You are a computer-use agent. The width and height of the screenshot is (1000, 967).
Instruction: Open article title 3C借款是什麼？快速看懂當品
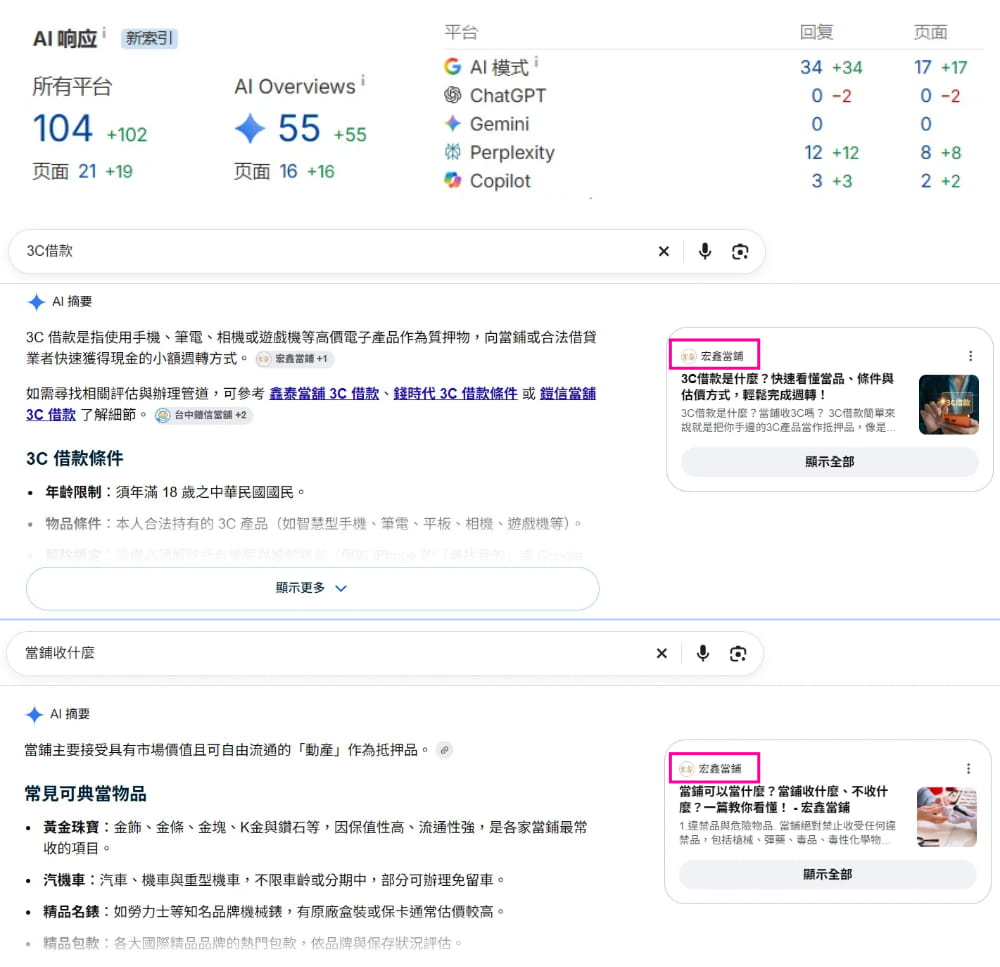point(787,387)
